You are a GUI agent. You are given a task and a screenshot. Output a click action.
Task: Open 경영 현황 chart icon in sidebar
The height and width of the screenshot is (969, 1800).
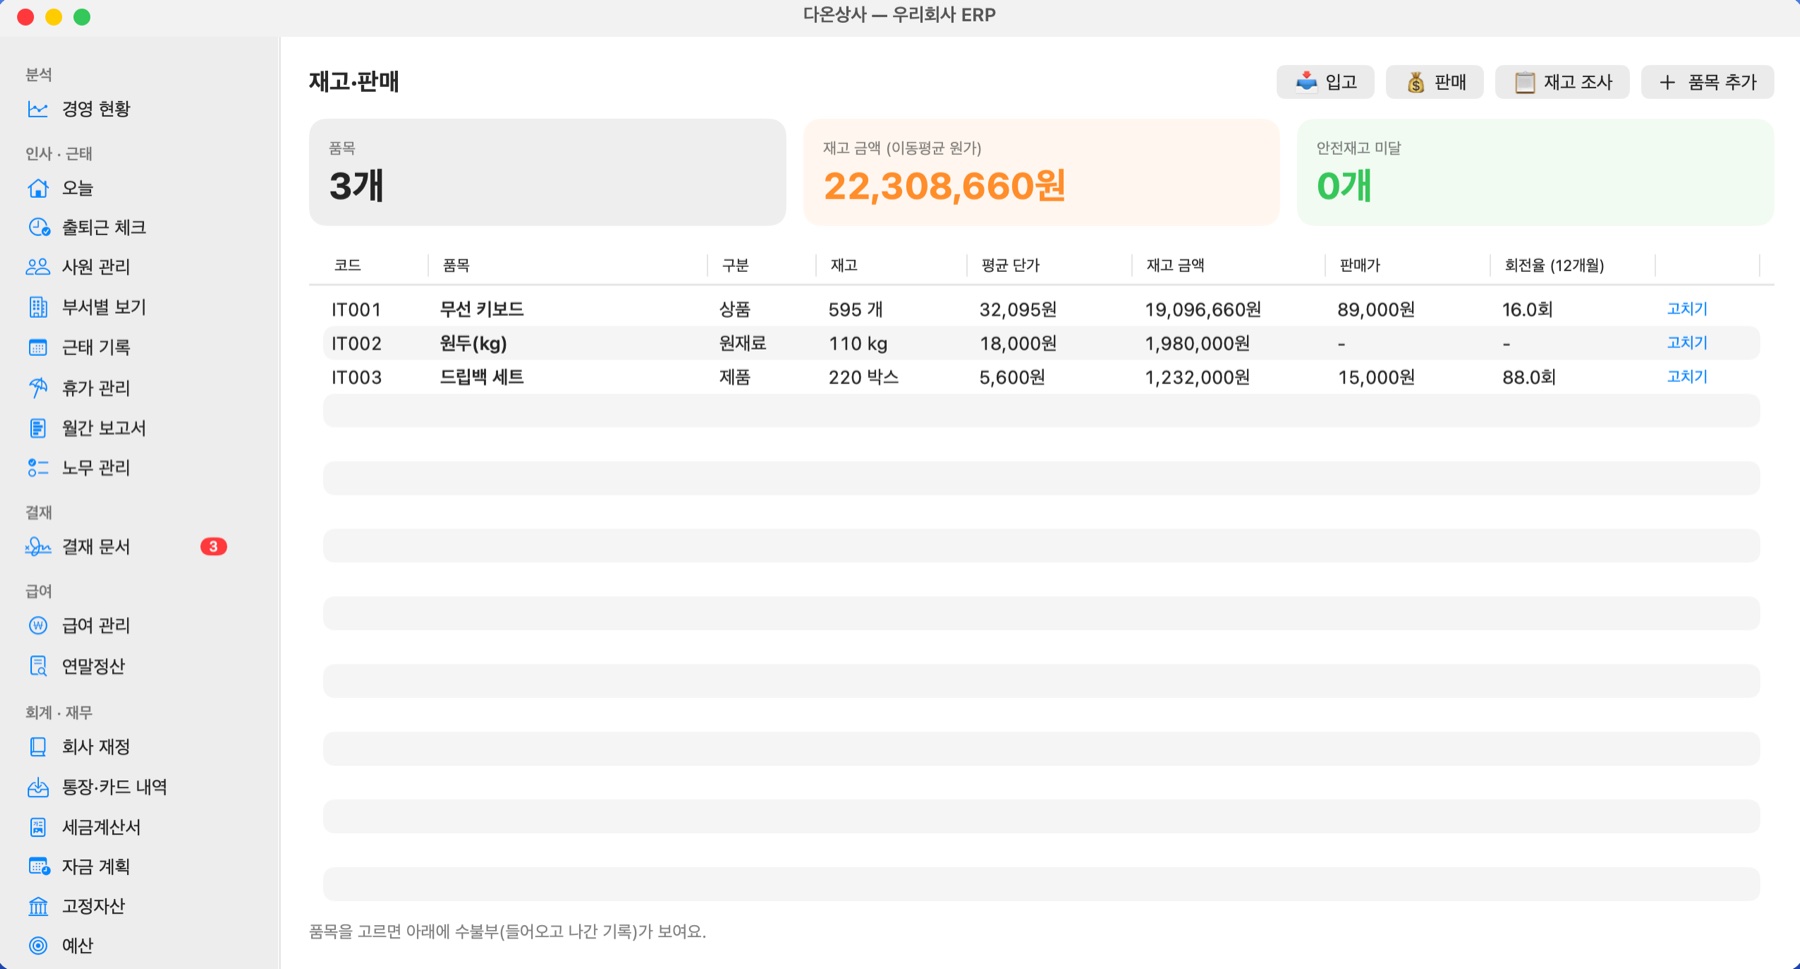click(38, 109)
